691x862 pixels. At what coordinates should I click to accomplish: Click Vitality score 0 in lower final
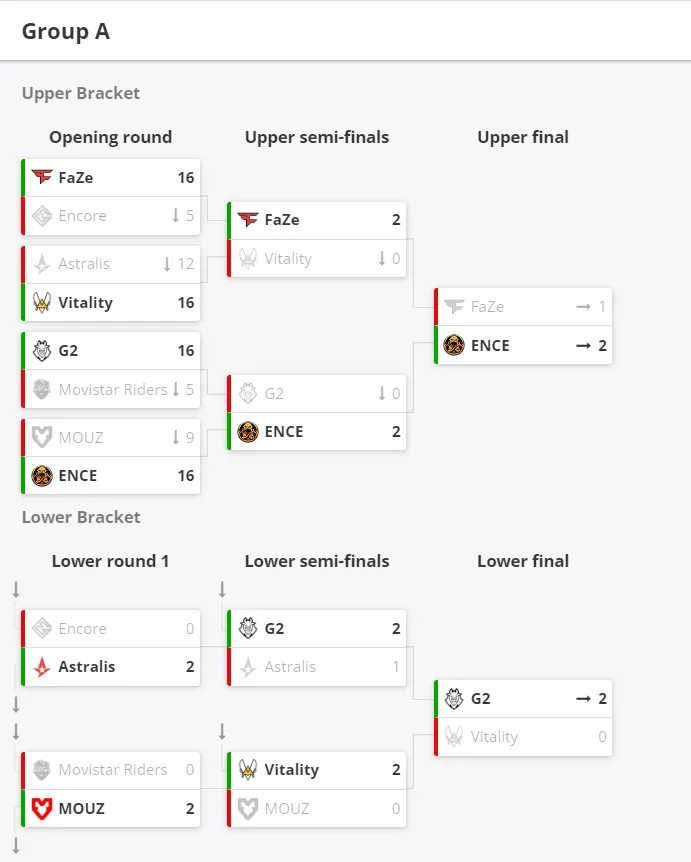coord(602,737)
